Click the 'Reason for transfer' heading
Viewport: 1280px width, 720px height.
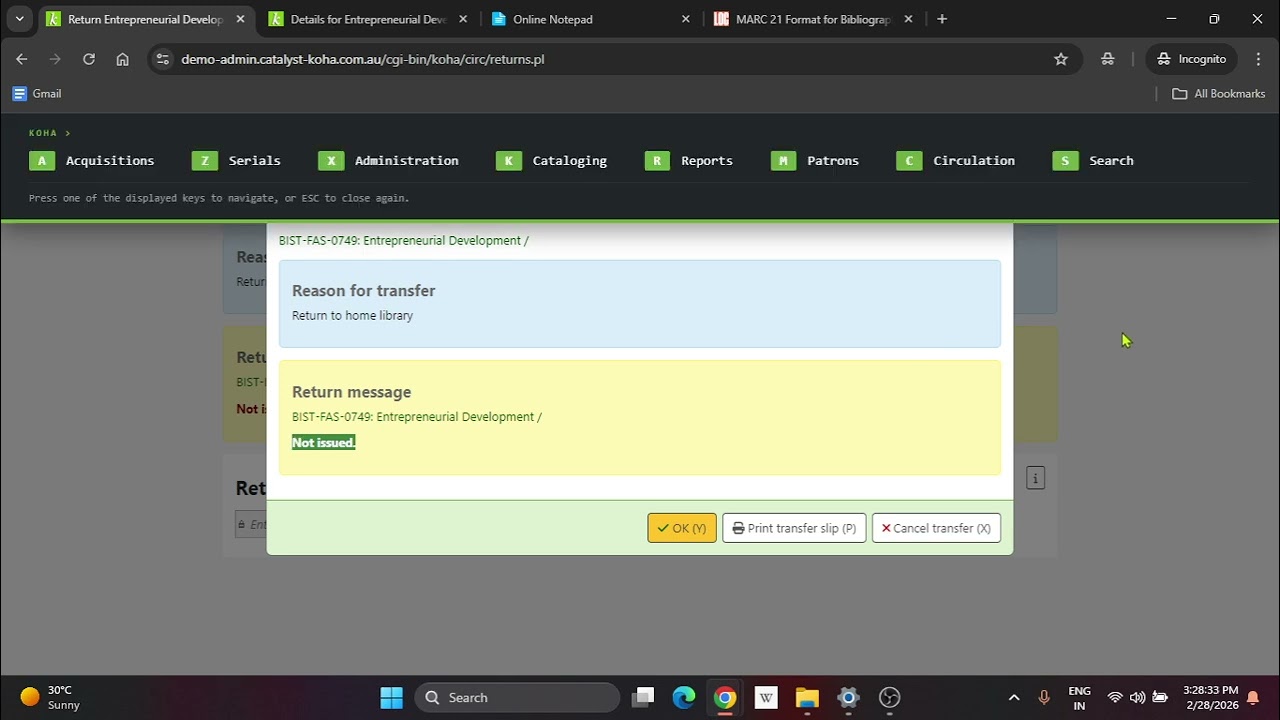point(363,290)
